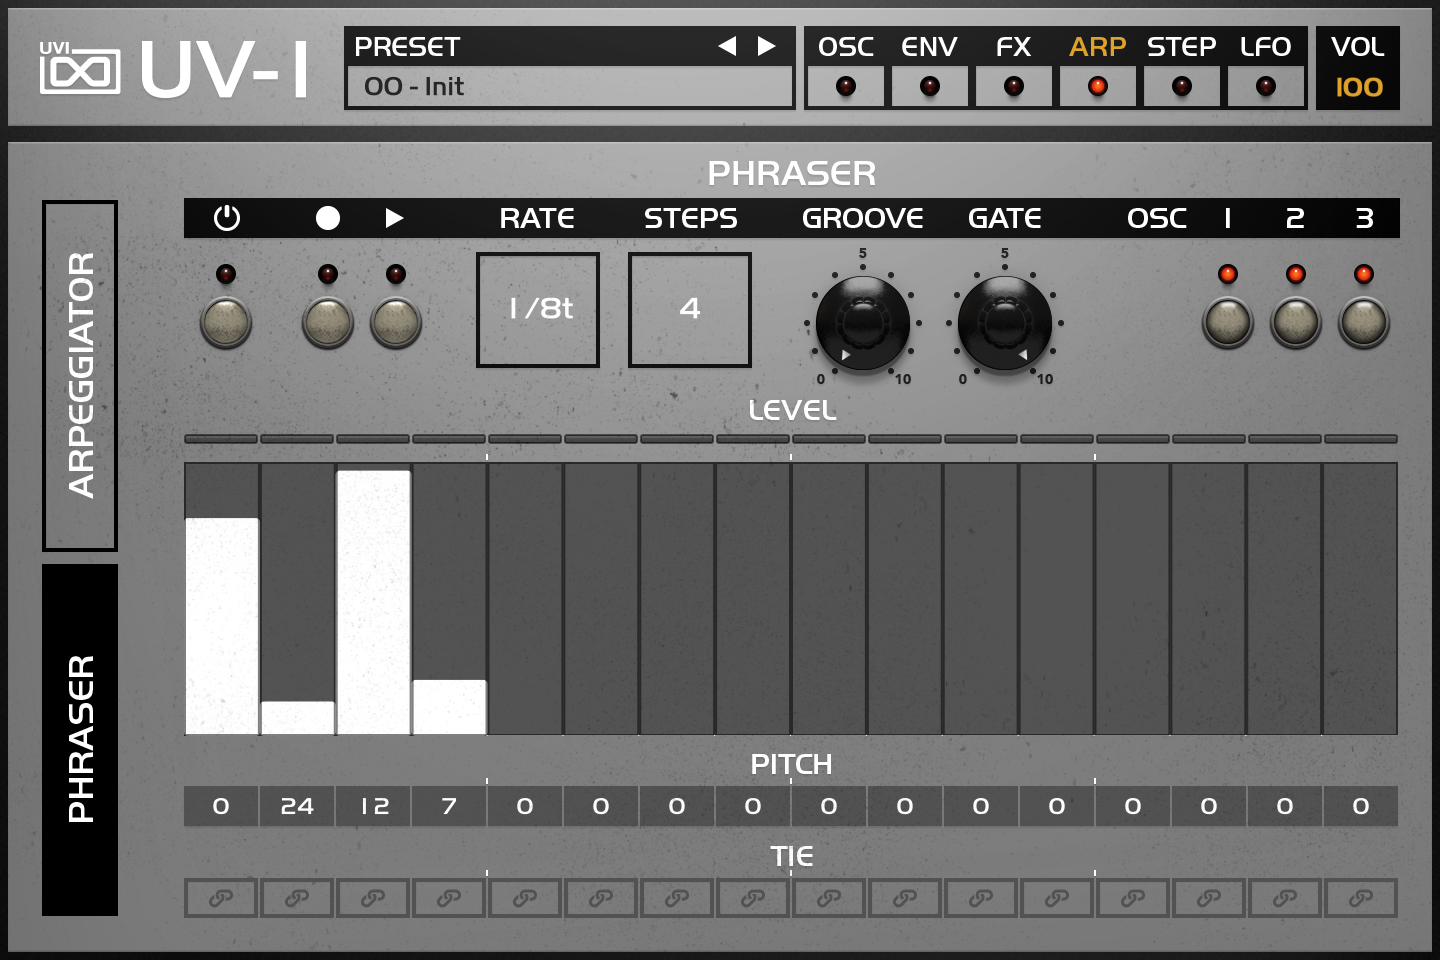The width and height of the screenshot is (1440, 960).
Task: Click pitch value 24 of step 2
Action: coord(298,806)
